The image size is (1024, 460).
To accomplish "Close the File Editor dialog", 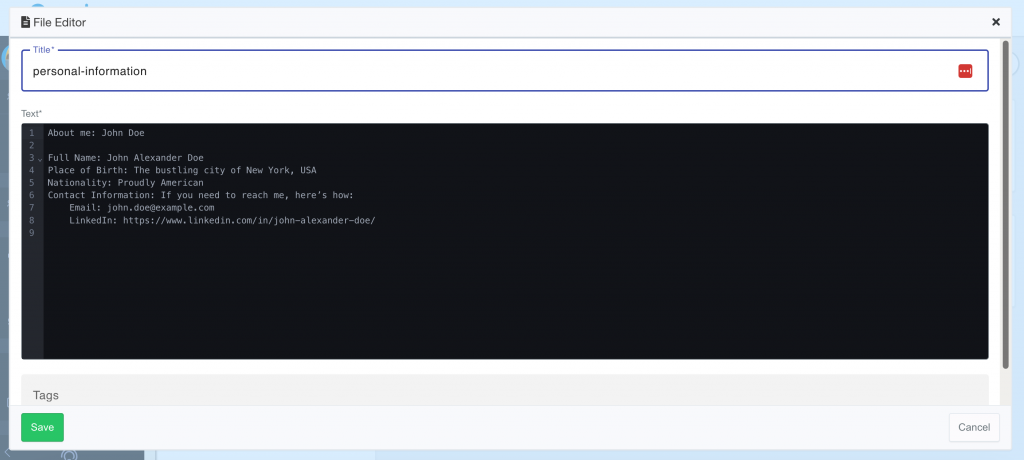I will (x=995, y=21).
